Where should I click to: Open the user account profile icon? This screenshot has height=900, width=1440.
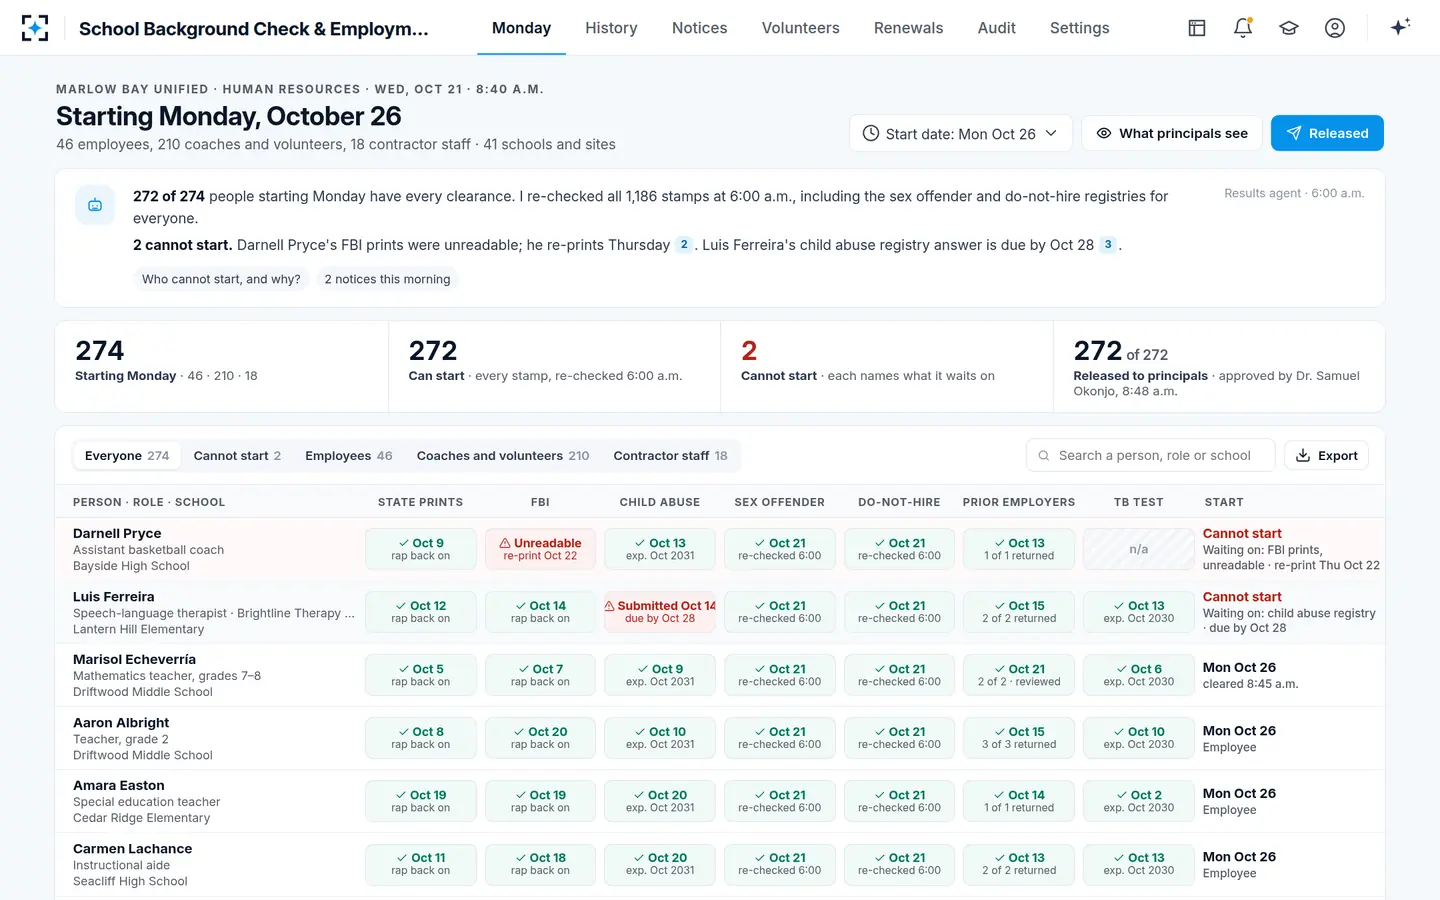(x=1335, y=28)
